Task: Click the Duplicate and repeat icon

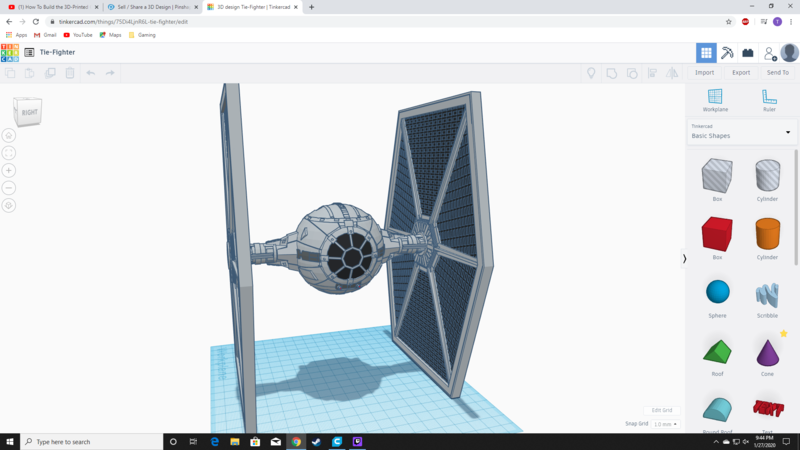Action: coord(50,73)
